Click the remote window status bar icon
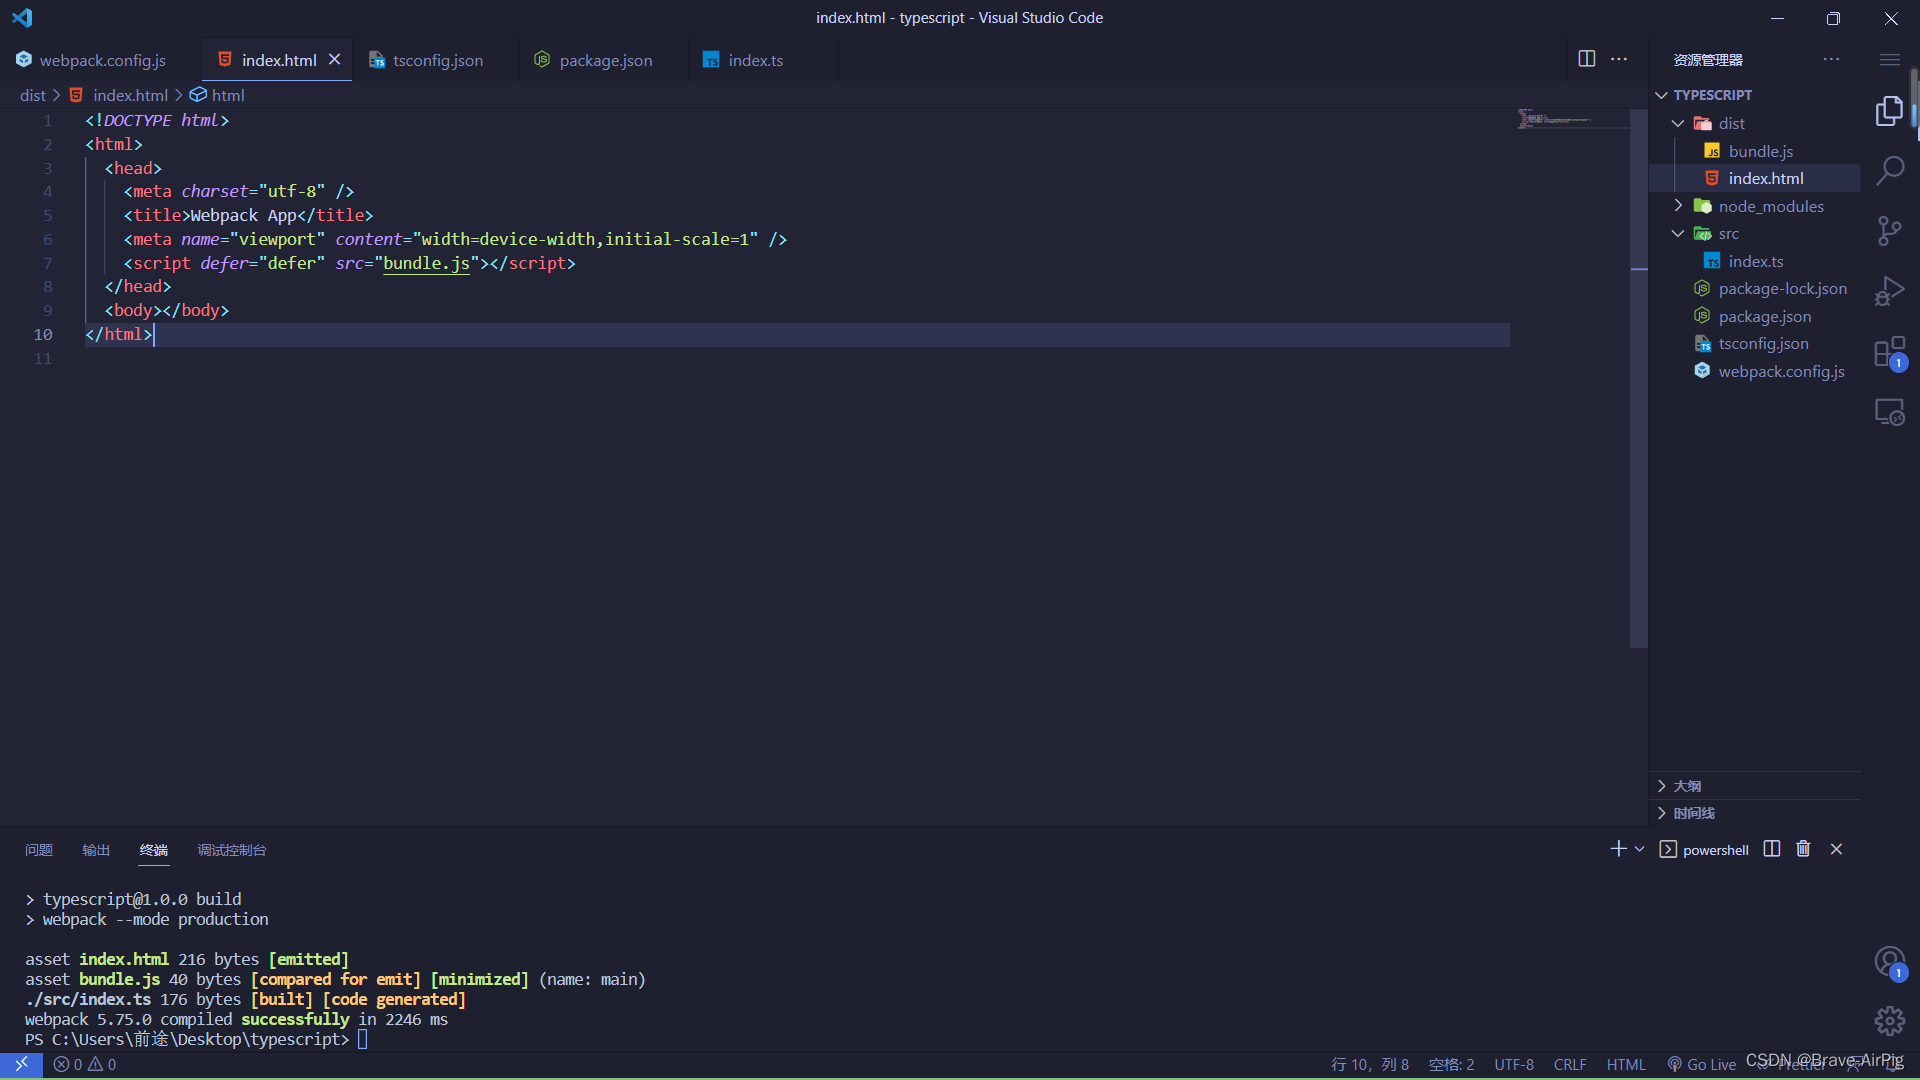Screen dimensions: 1920x1080 coord(21,1065)
